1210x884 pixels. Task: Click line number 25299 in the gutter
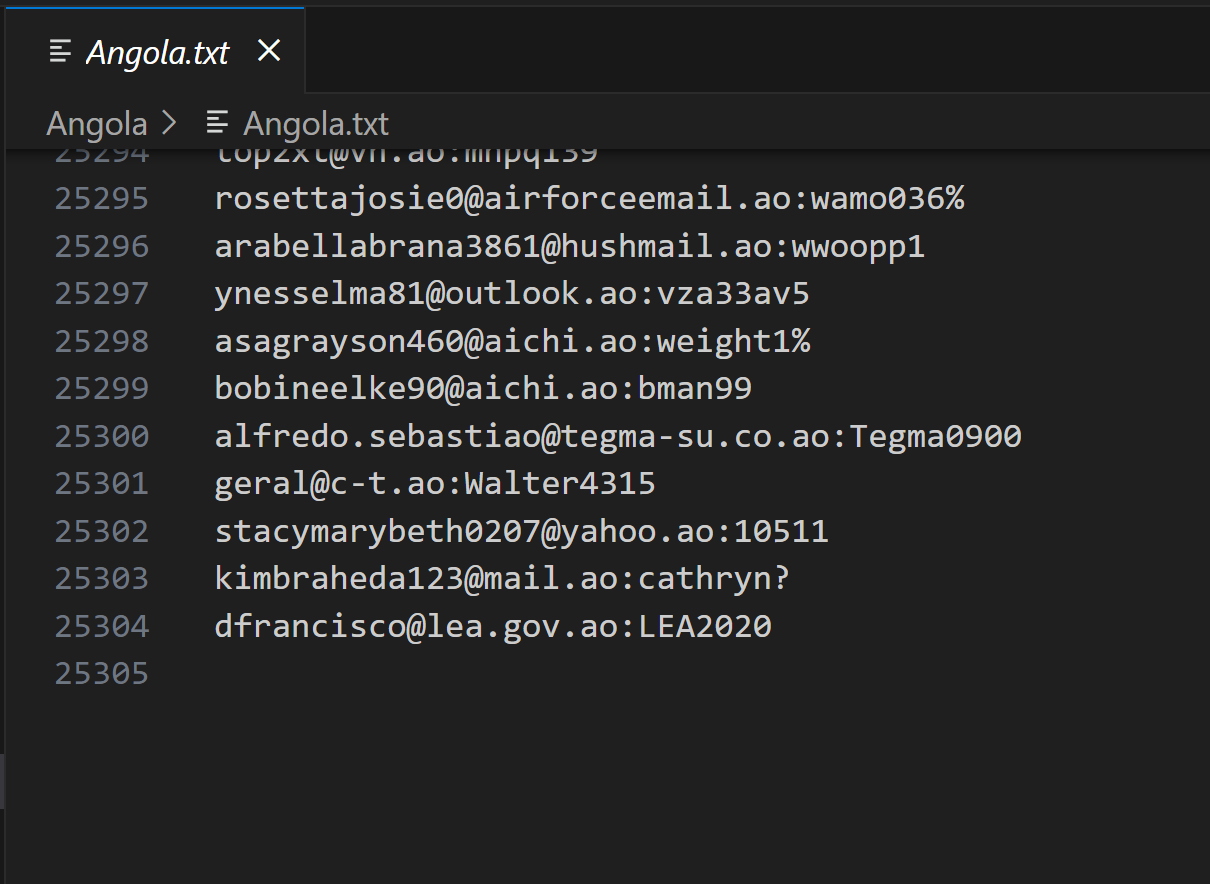pyautogui.click(x=102, y=388)
